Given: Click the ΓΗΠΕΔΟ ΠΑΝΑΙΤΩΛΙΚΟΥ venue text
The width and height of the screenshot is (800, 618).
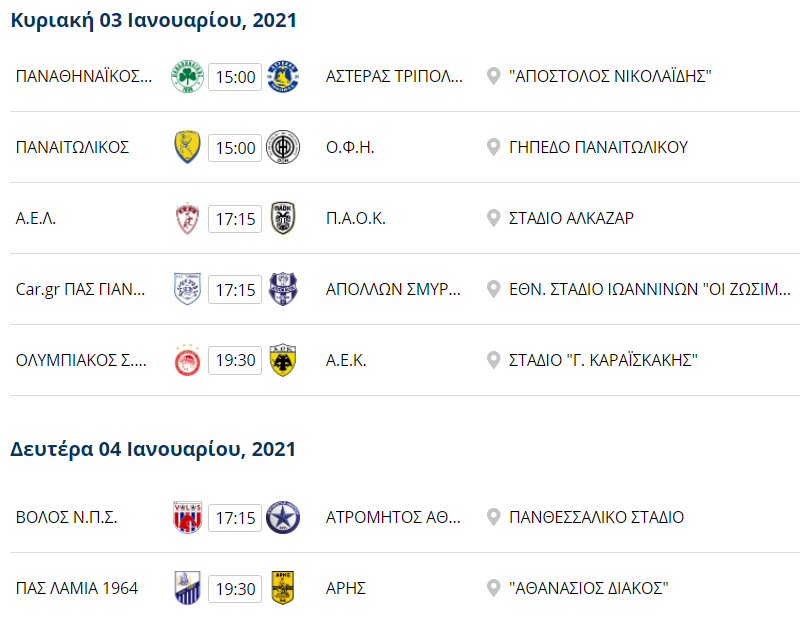Looking at the screenshot, I should [x=598, y=147].
